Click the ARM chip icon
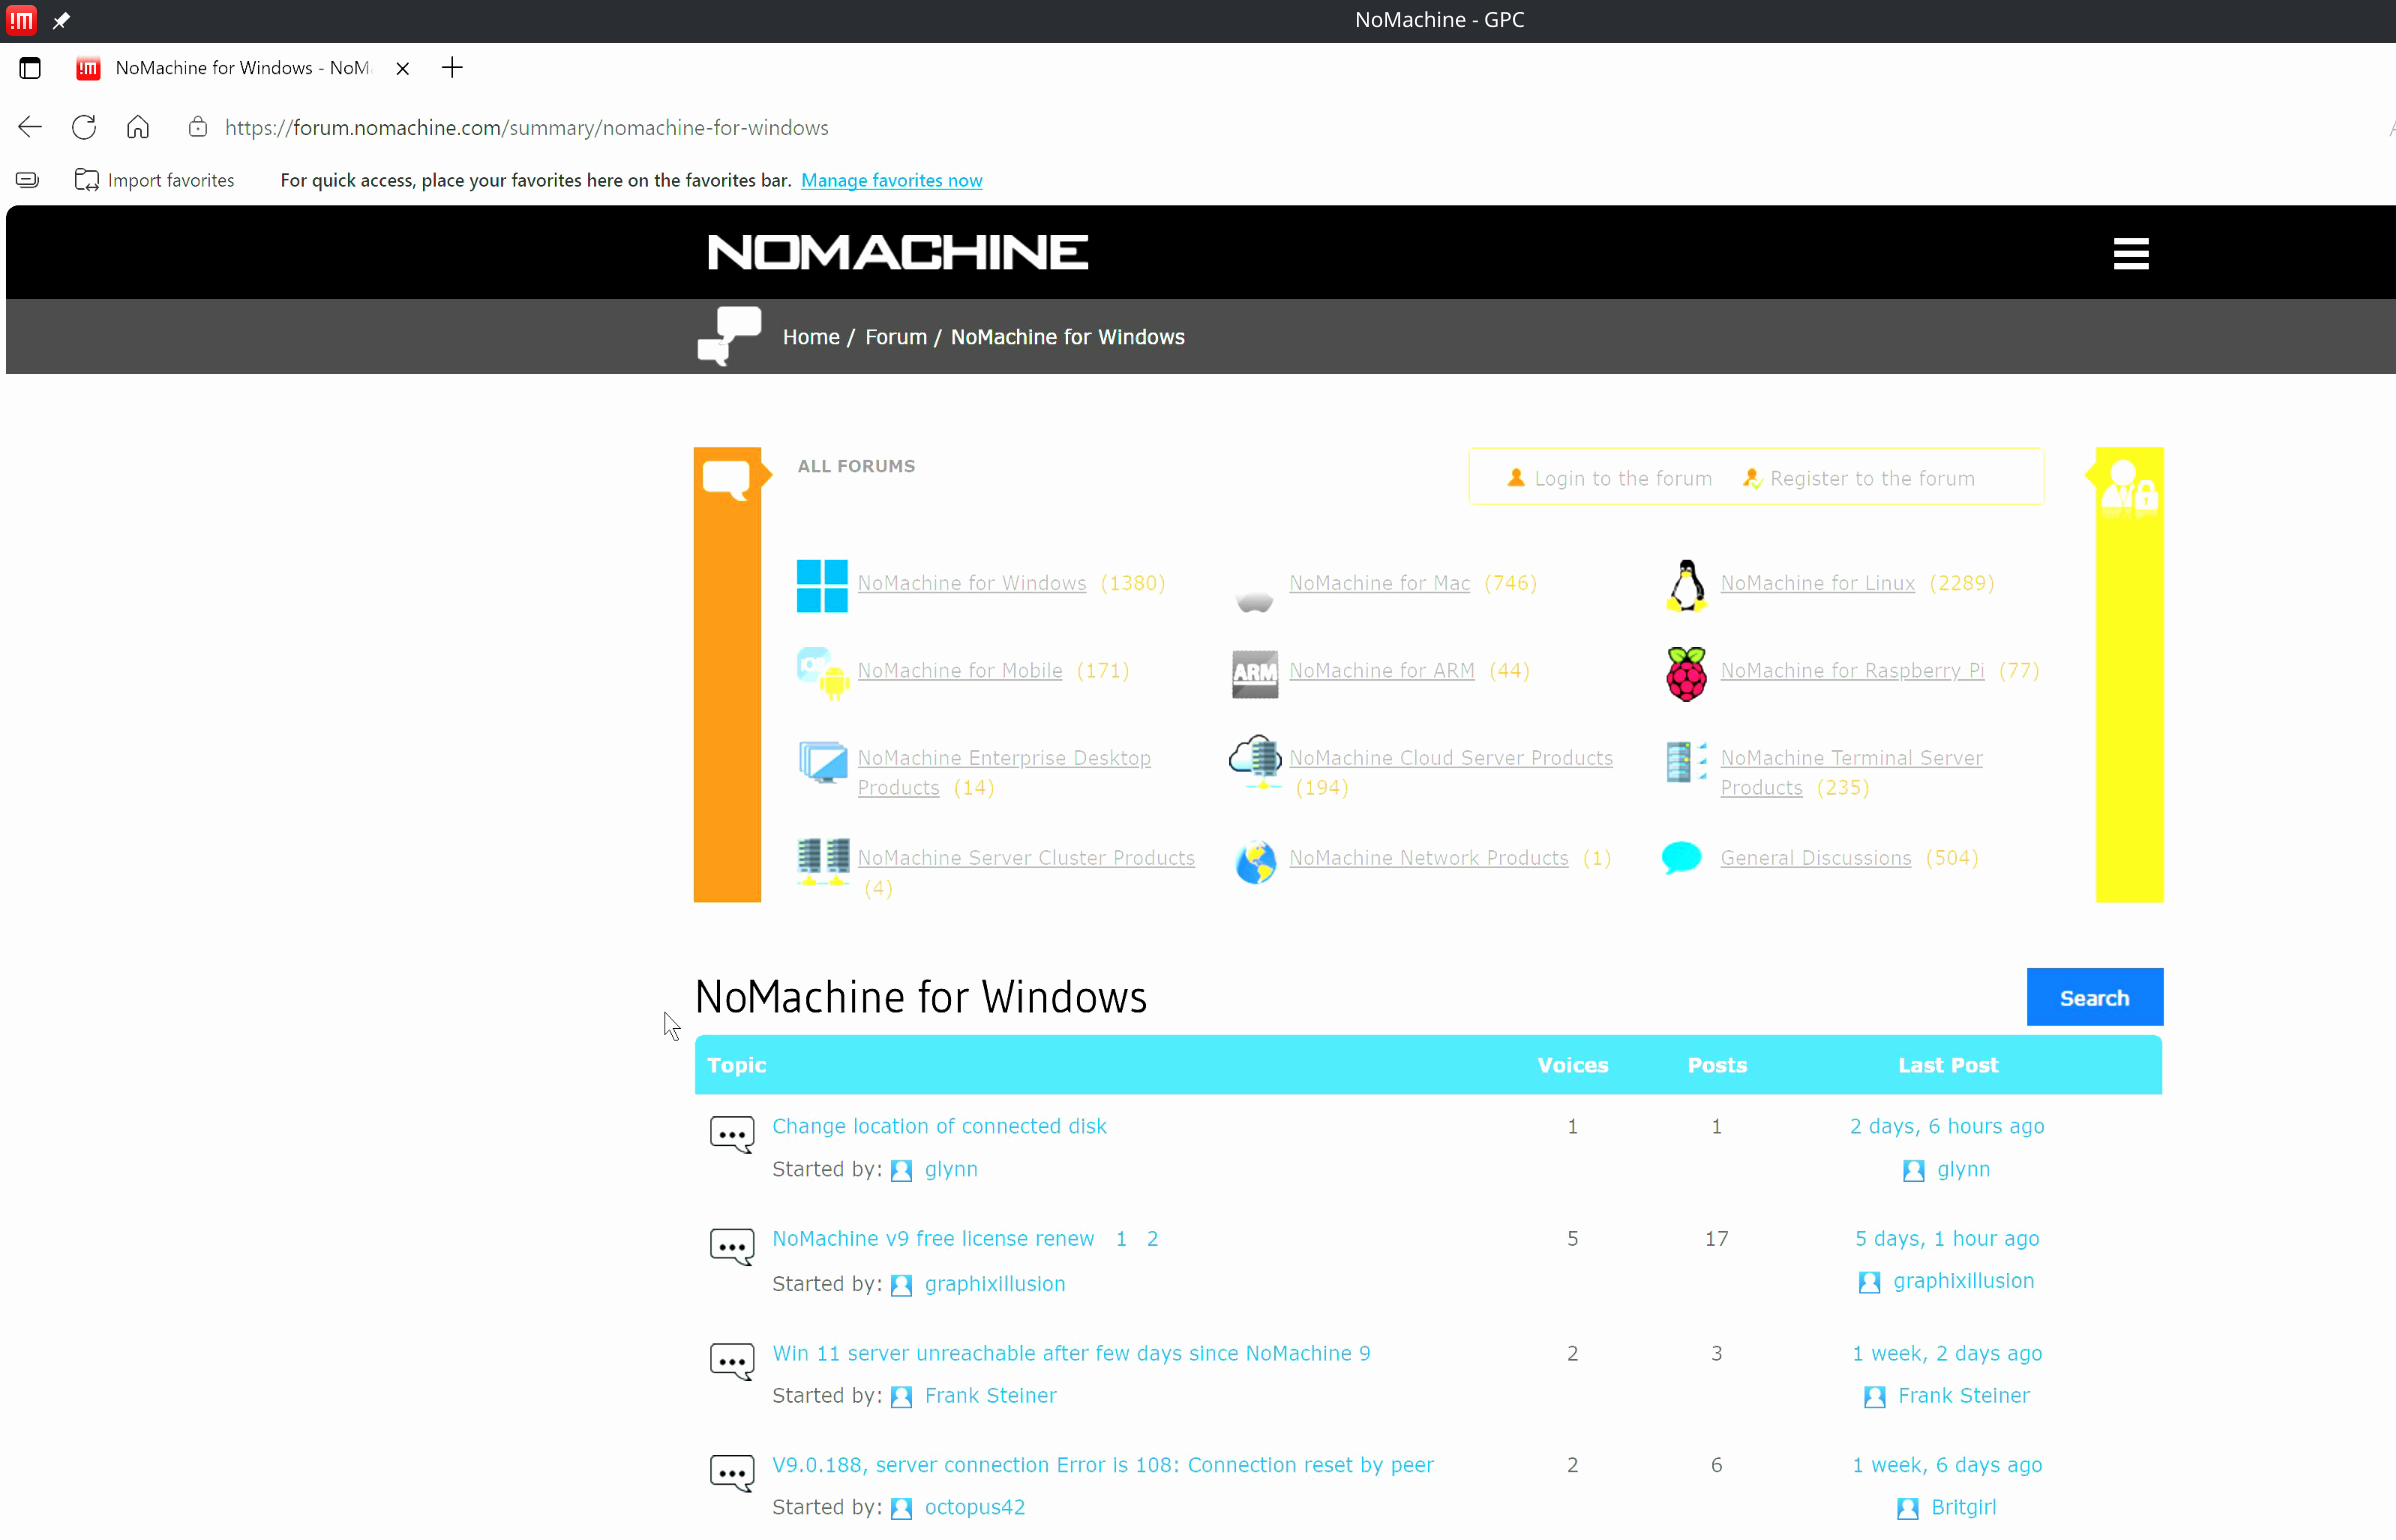 click(1255, 673)
